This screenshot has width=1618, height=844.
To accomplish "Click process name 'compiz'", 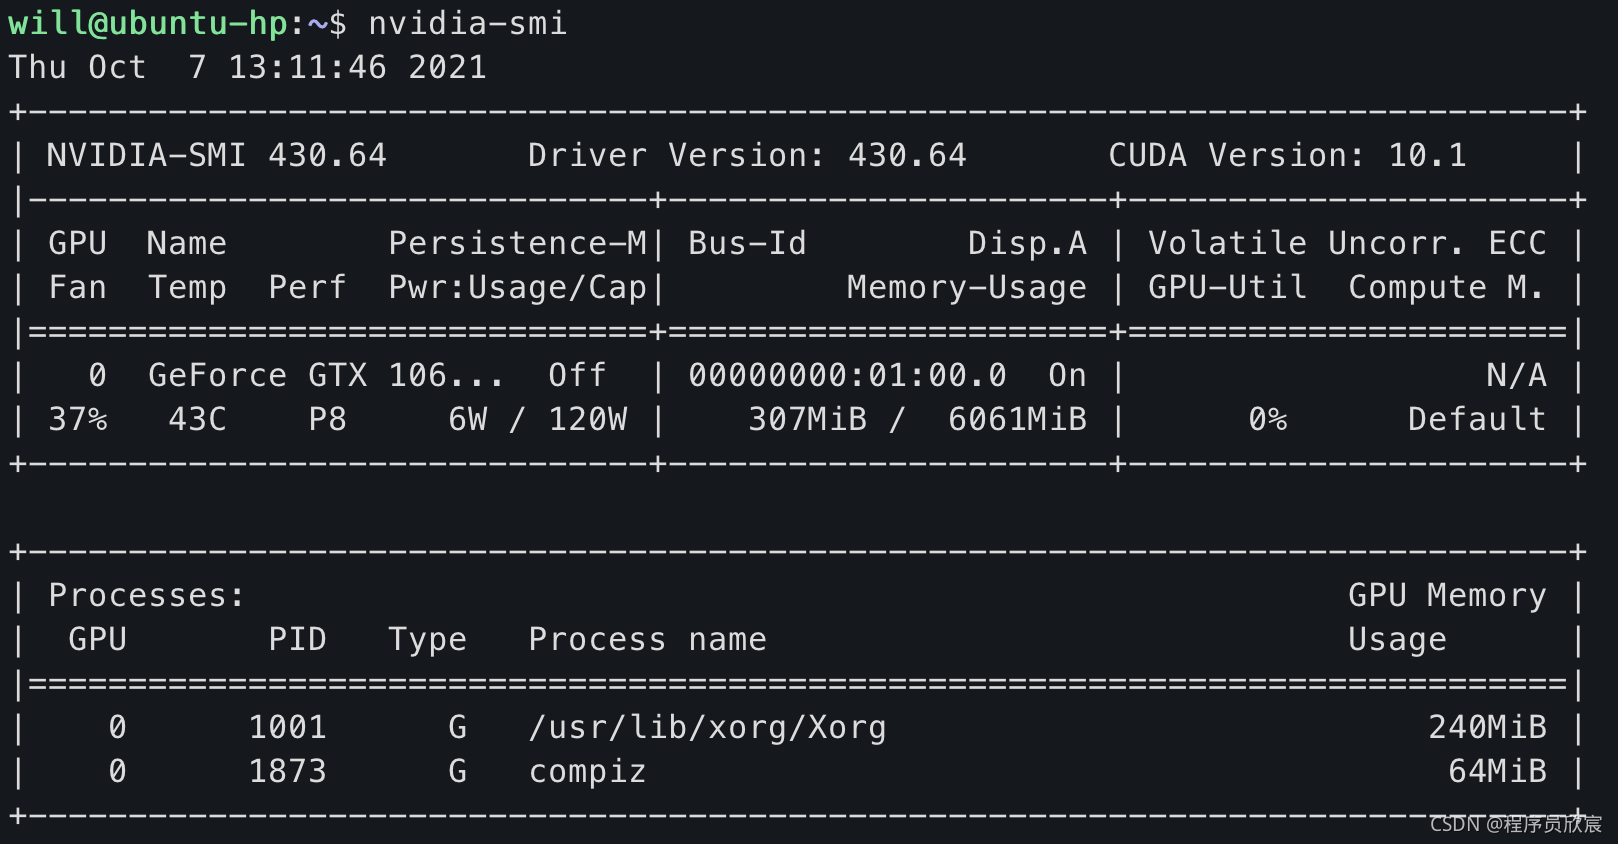I will (x=587, y=771).
